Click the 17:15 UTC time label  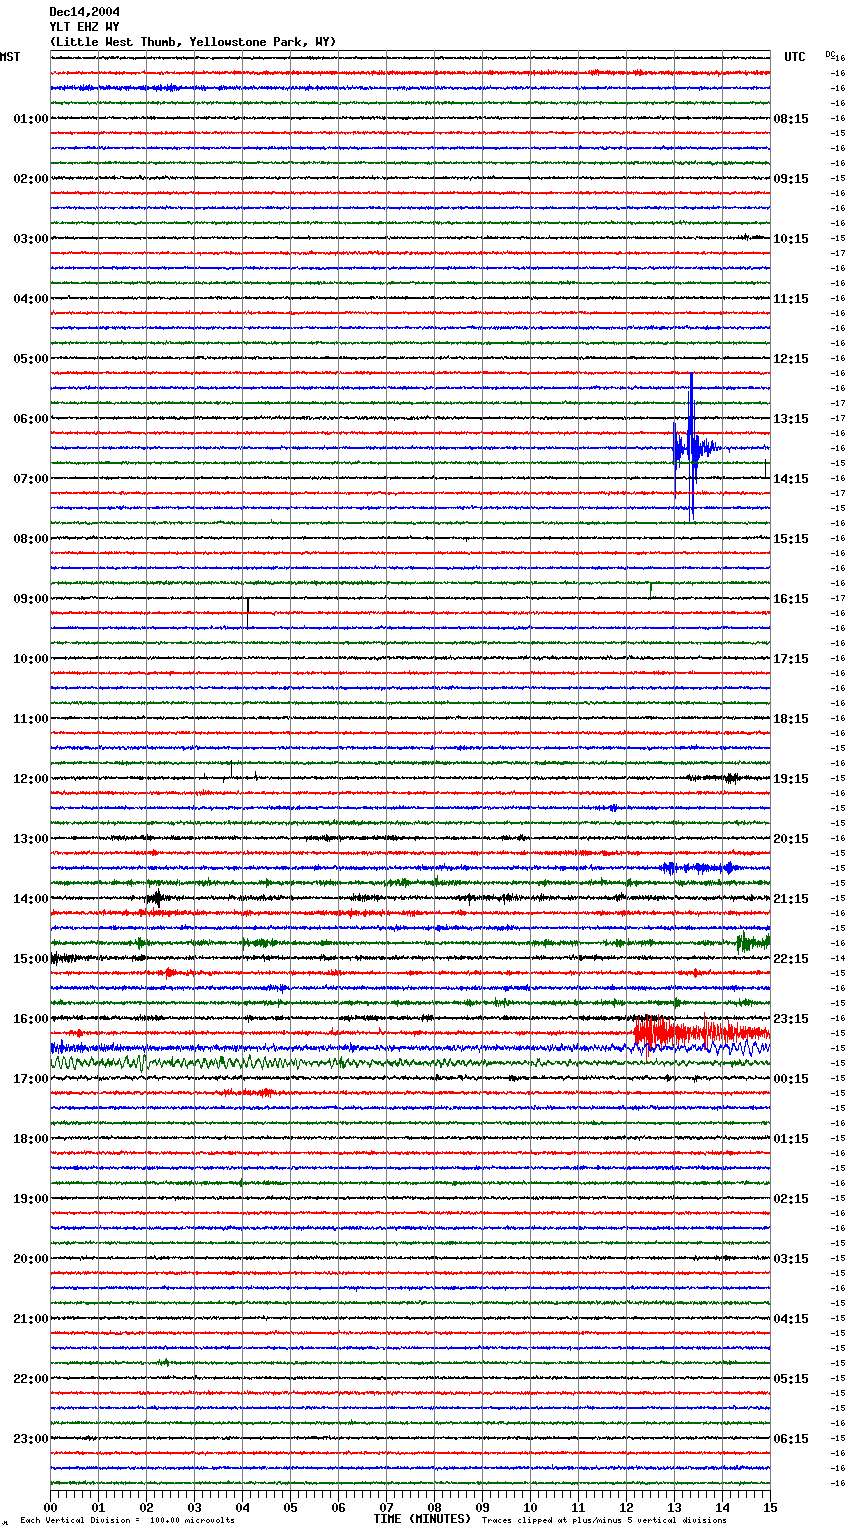pyautogui.click(x=791, y=659)
